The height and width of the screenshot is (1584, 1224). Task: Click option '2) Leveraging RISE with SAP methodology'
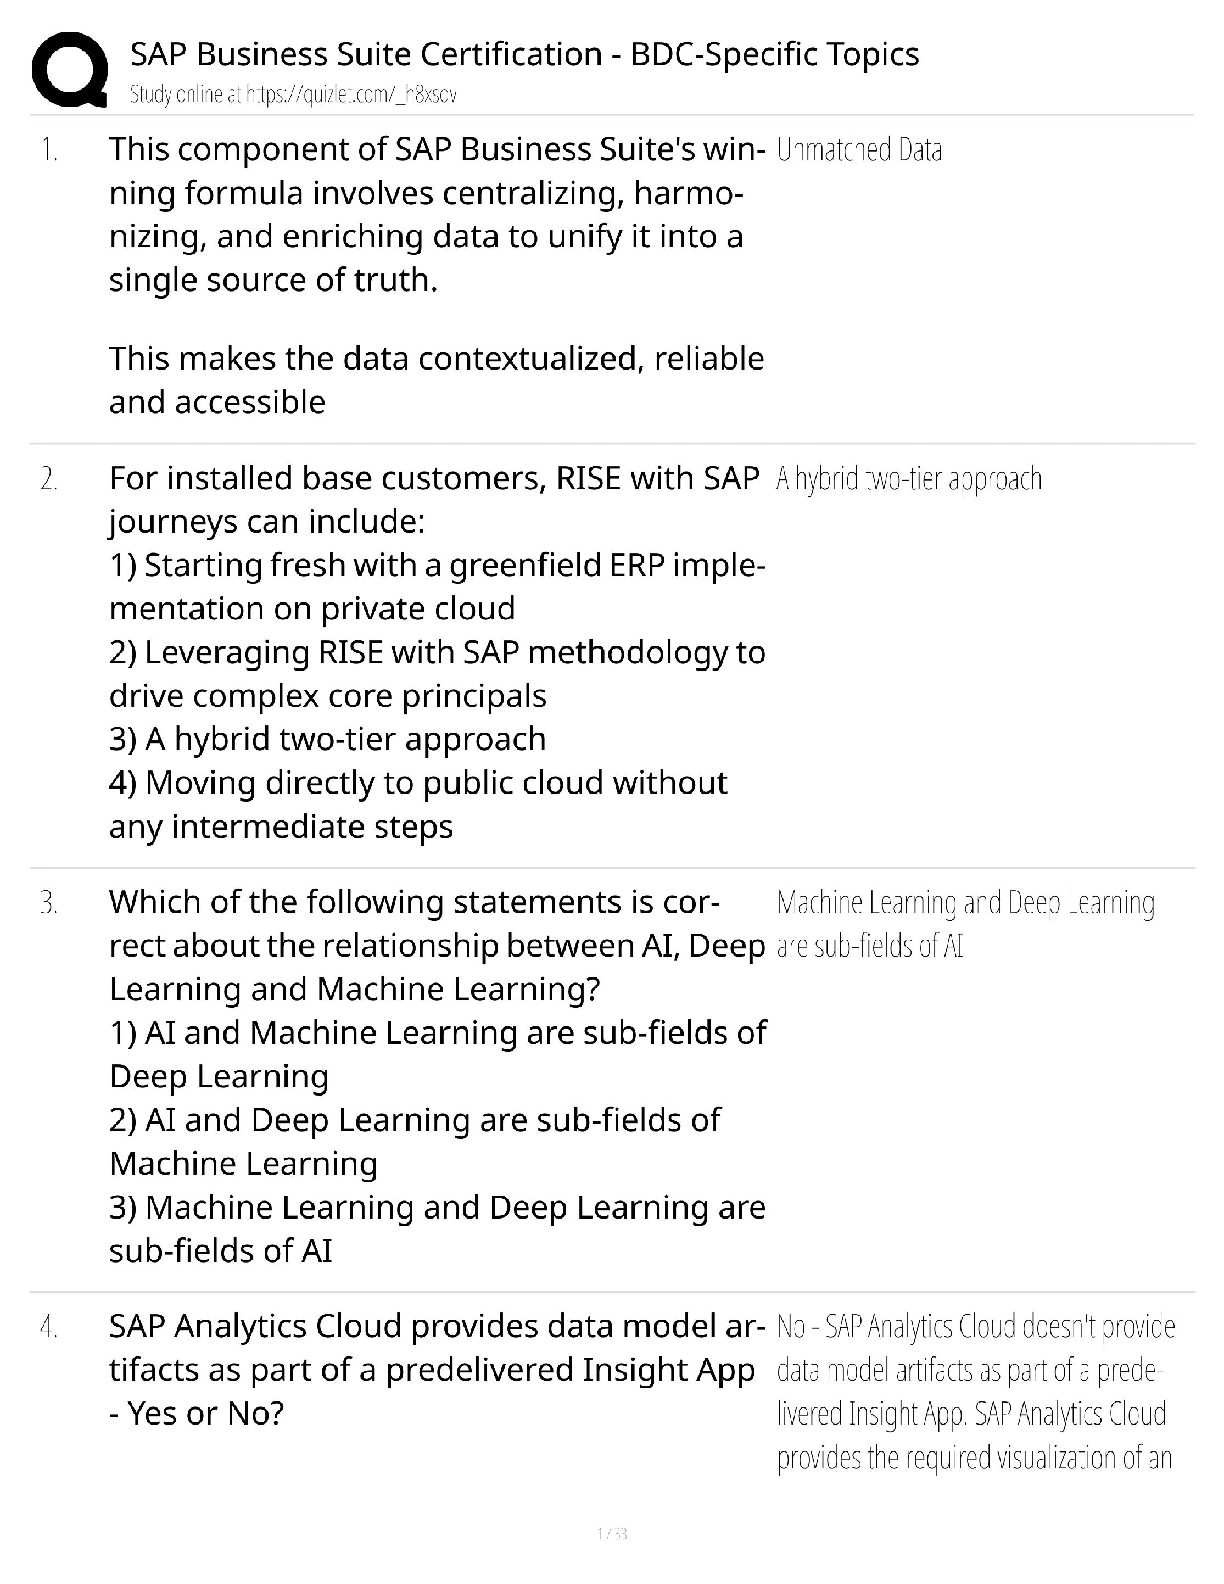437,674
